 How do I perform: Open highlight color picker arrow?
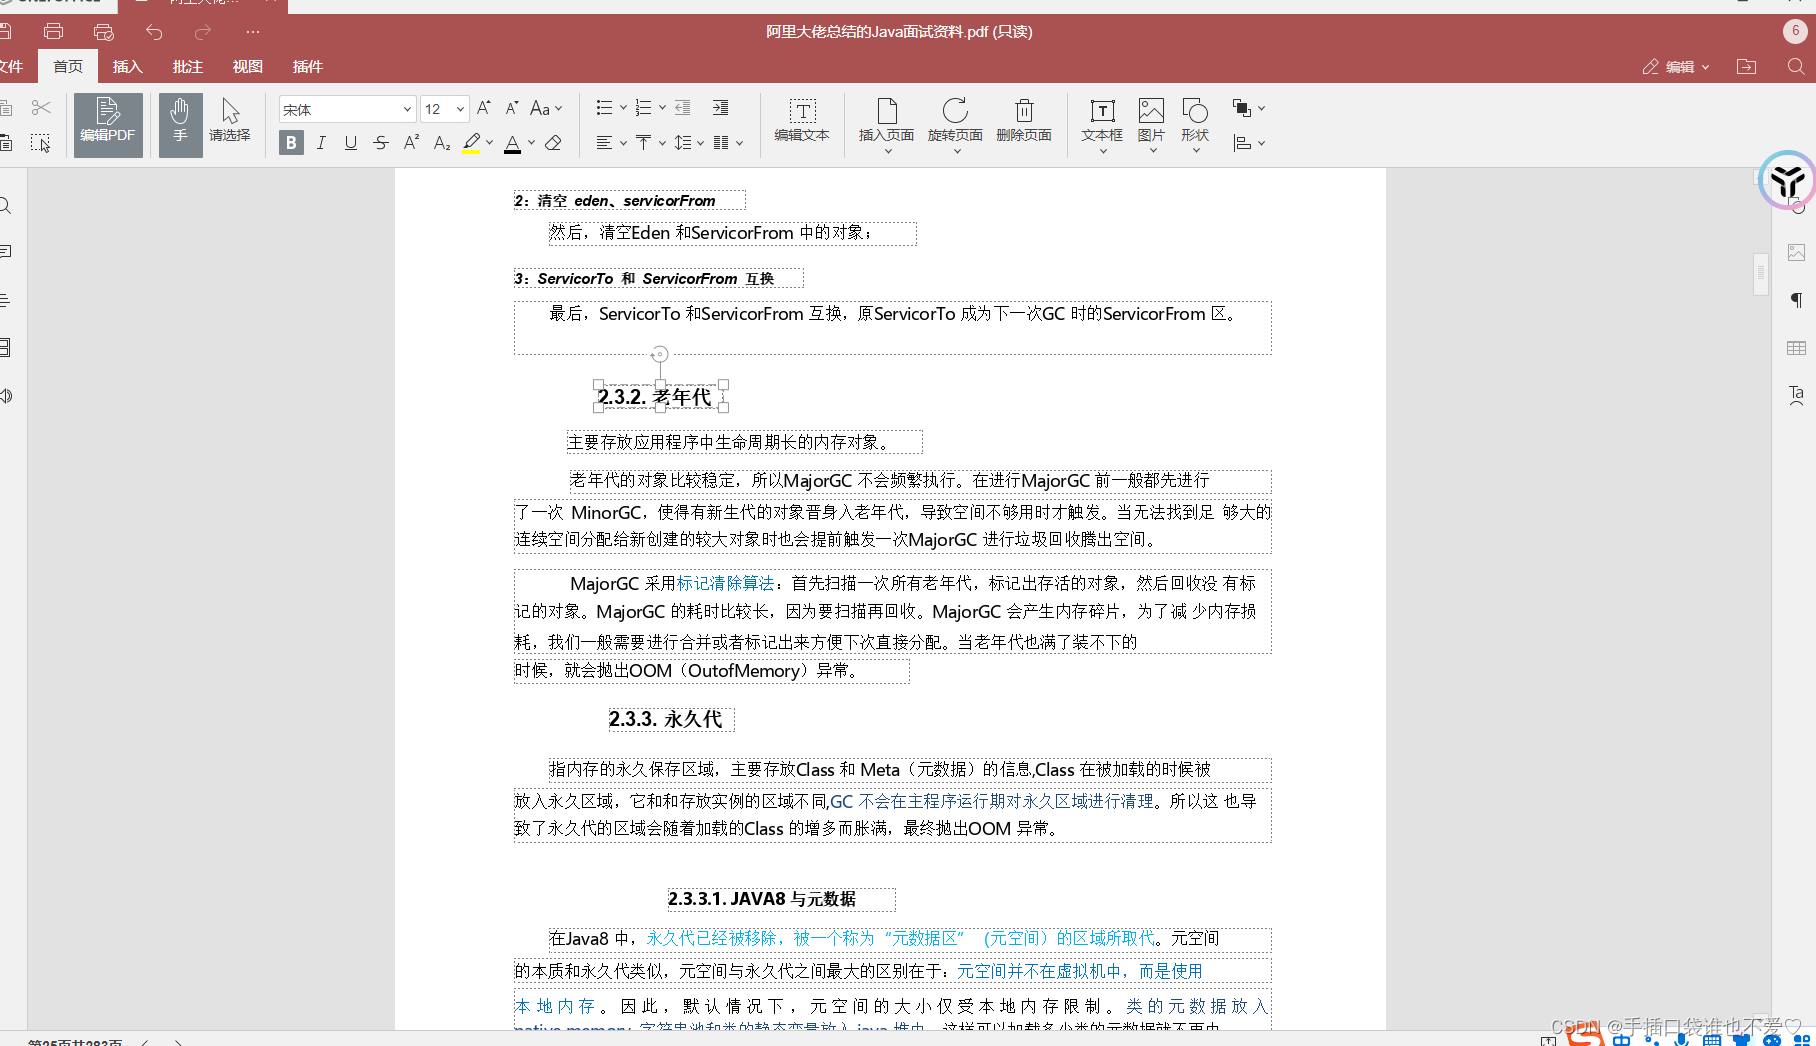[490, 143]
